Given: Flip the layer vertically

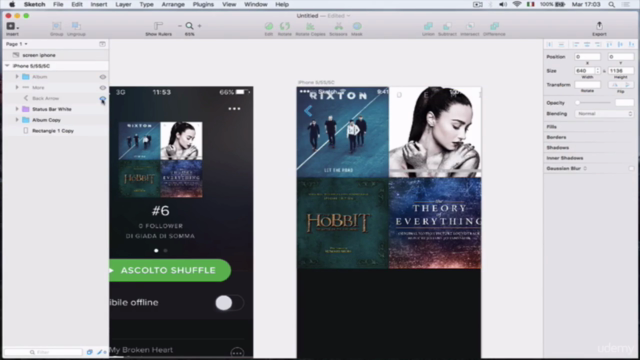Looking at the screenshot, I should coord(627,84).
